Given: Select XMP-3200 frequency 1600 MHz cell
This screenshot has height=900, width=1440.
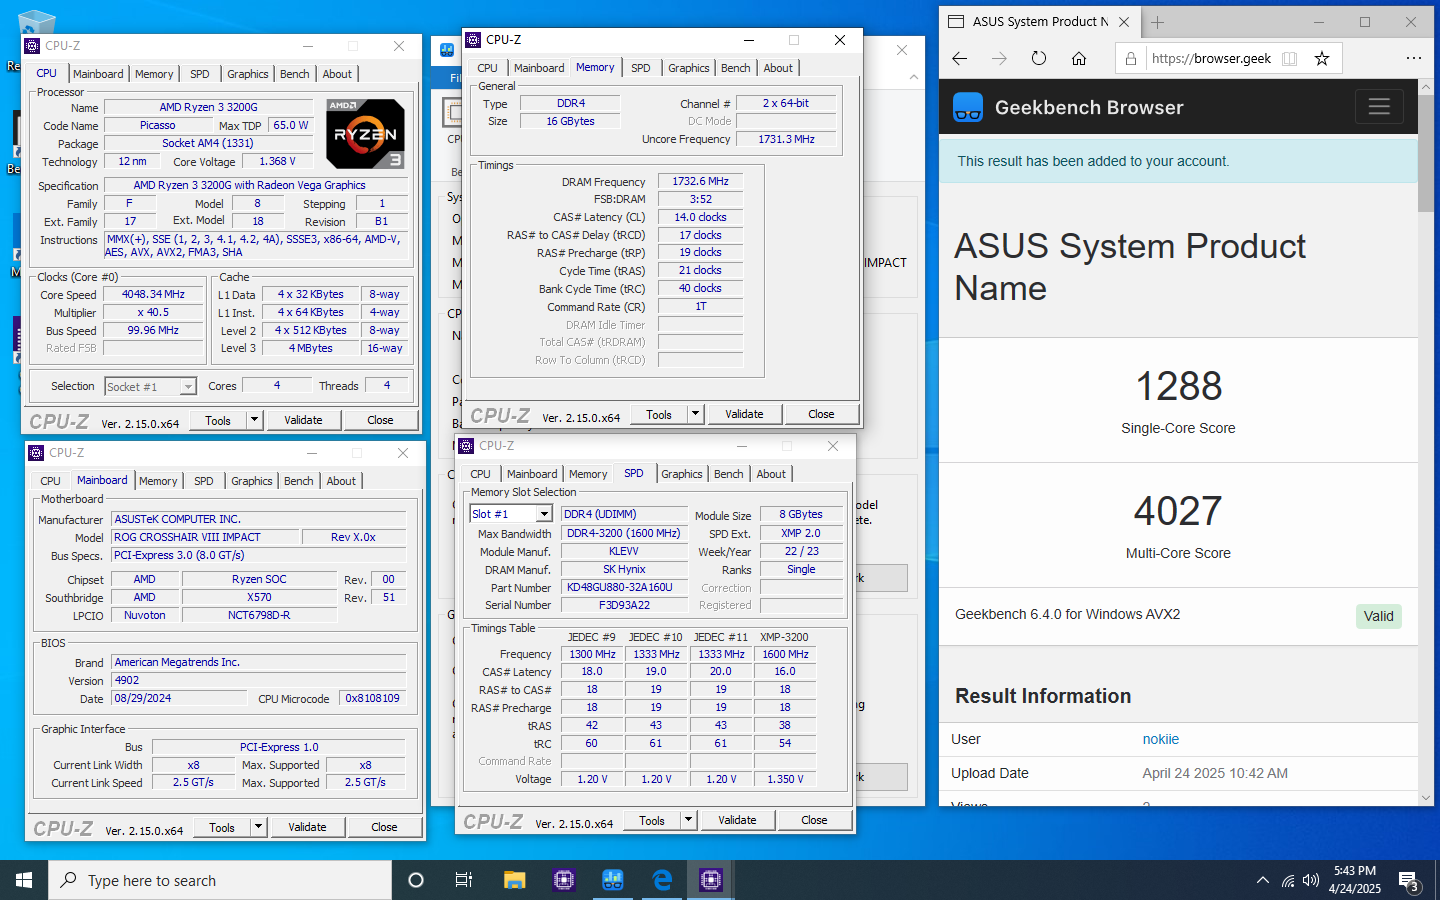Looking at the screenshot, I should pos(785,654).
